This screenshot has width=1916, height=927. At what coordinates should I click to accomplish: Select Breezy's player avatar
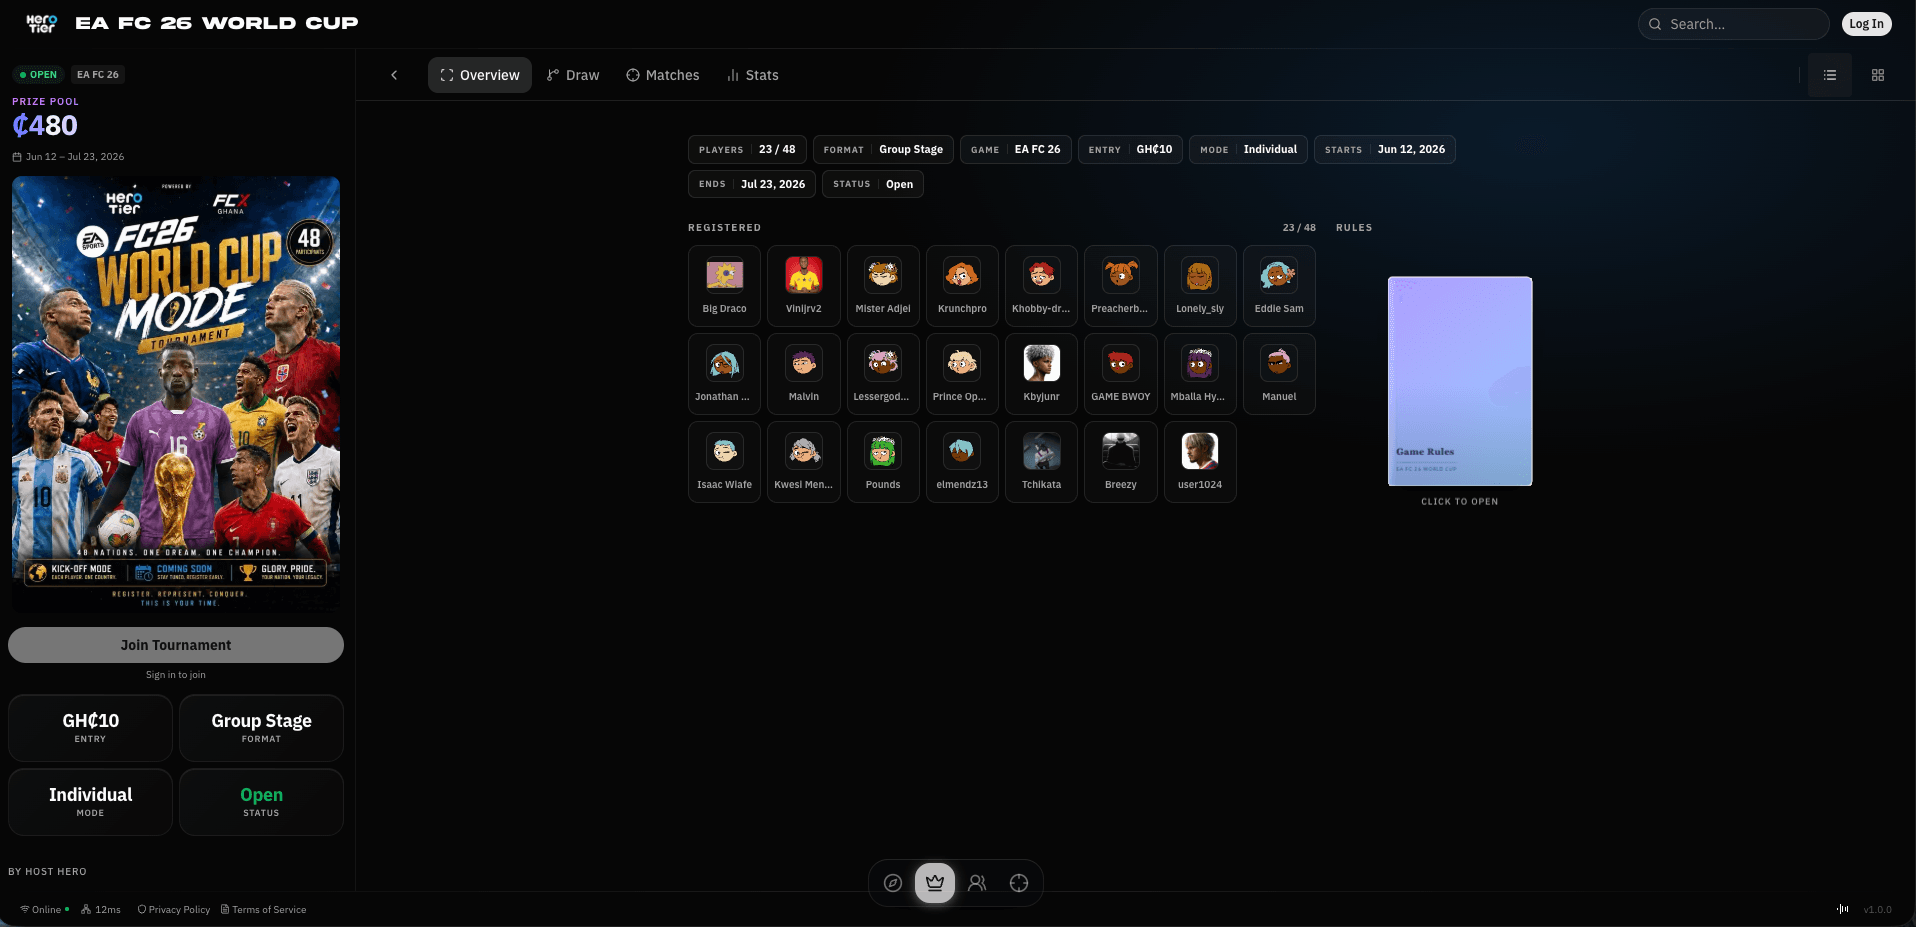pos(1121,451)
